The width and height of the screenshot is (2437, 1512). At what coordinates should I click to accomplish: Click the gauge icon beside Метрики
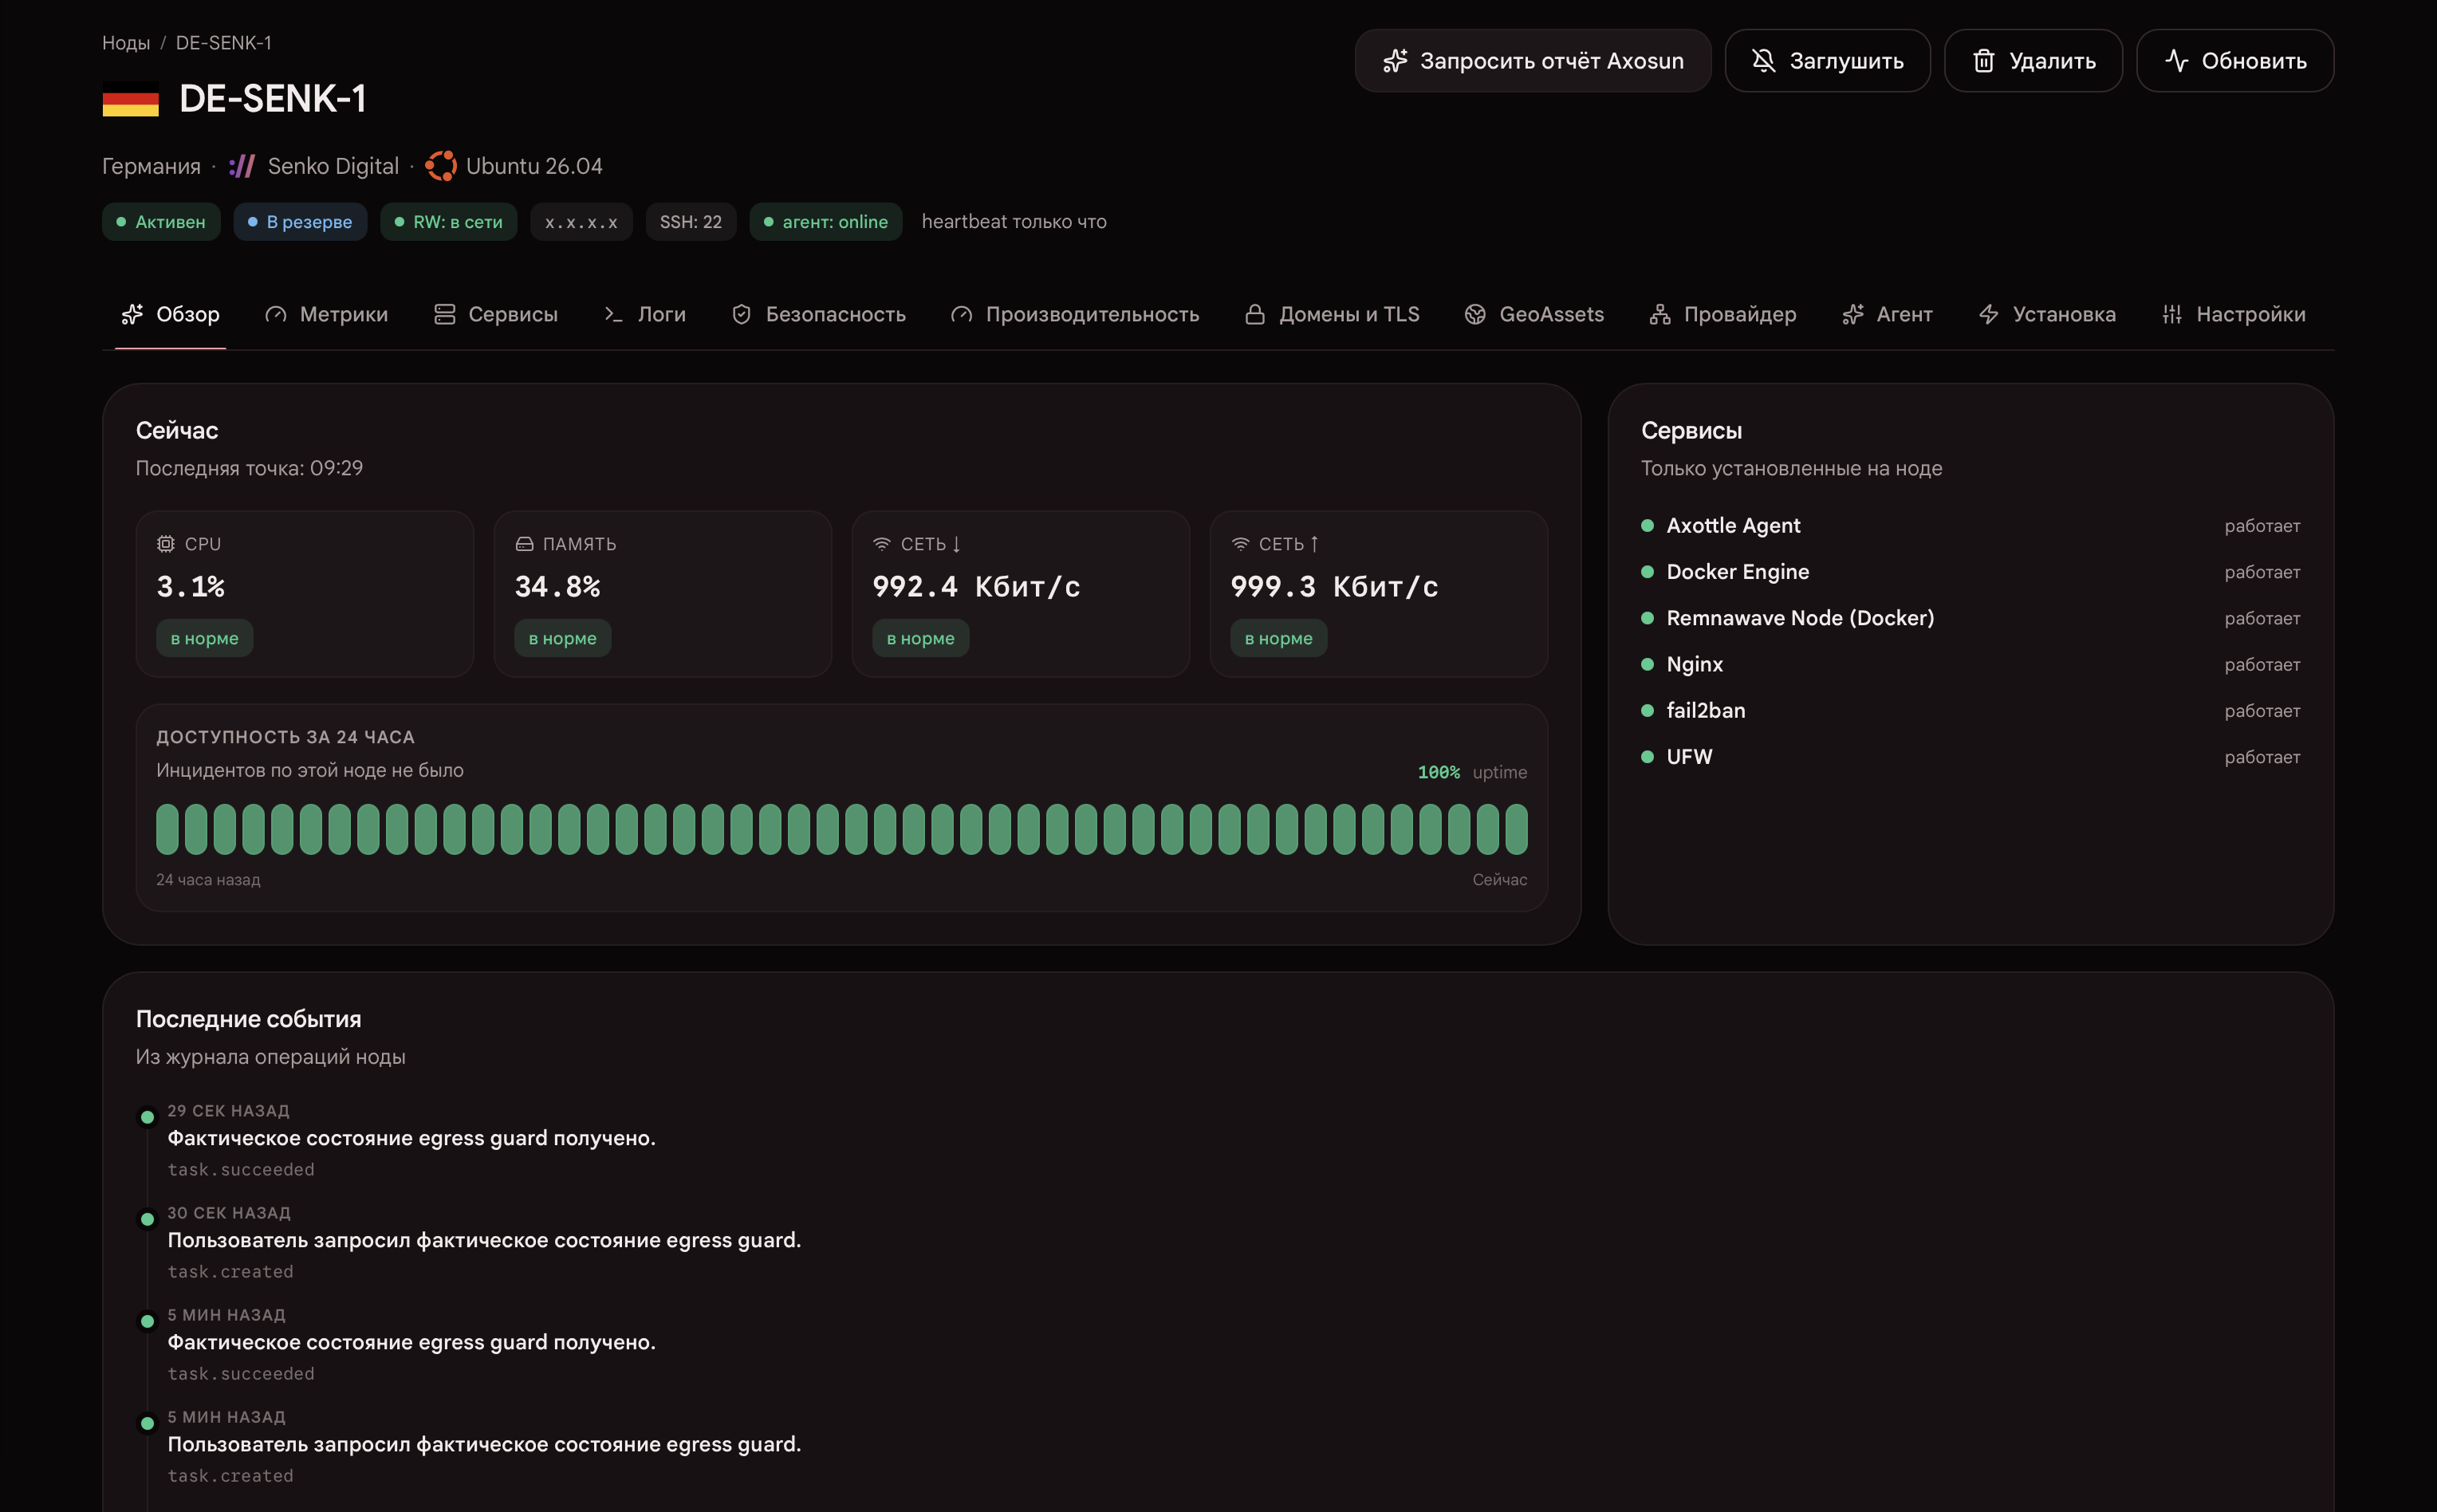(275, 314)
